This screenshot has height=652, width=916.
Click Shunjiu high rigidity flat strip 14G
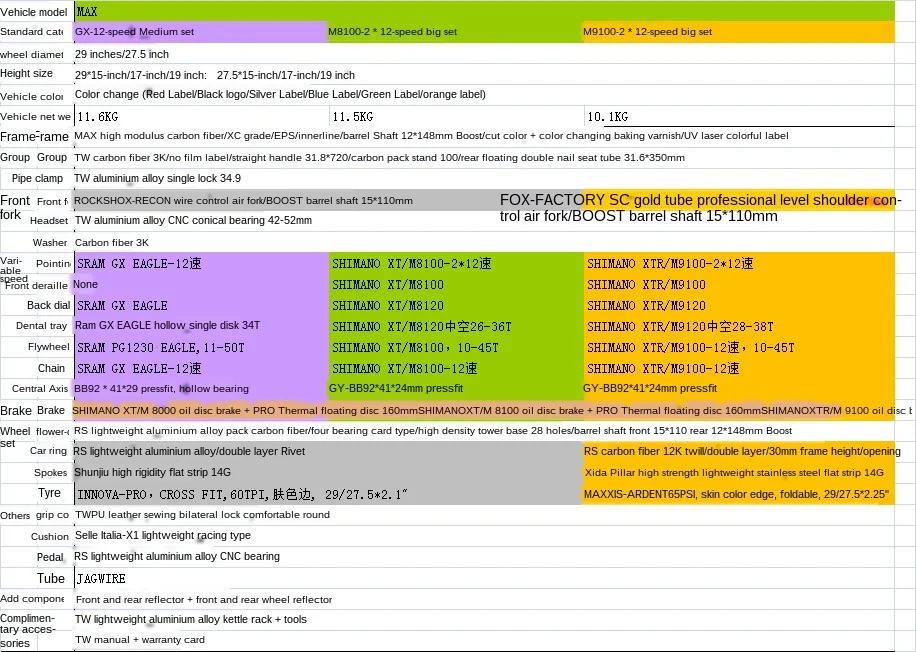click(327, 472)
